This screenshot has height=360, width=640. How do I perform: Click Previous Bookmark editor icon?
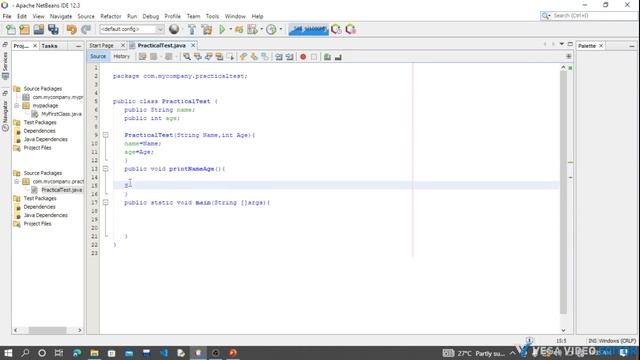click(x=243, y=57)
